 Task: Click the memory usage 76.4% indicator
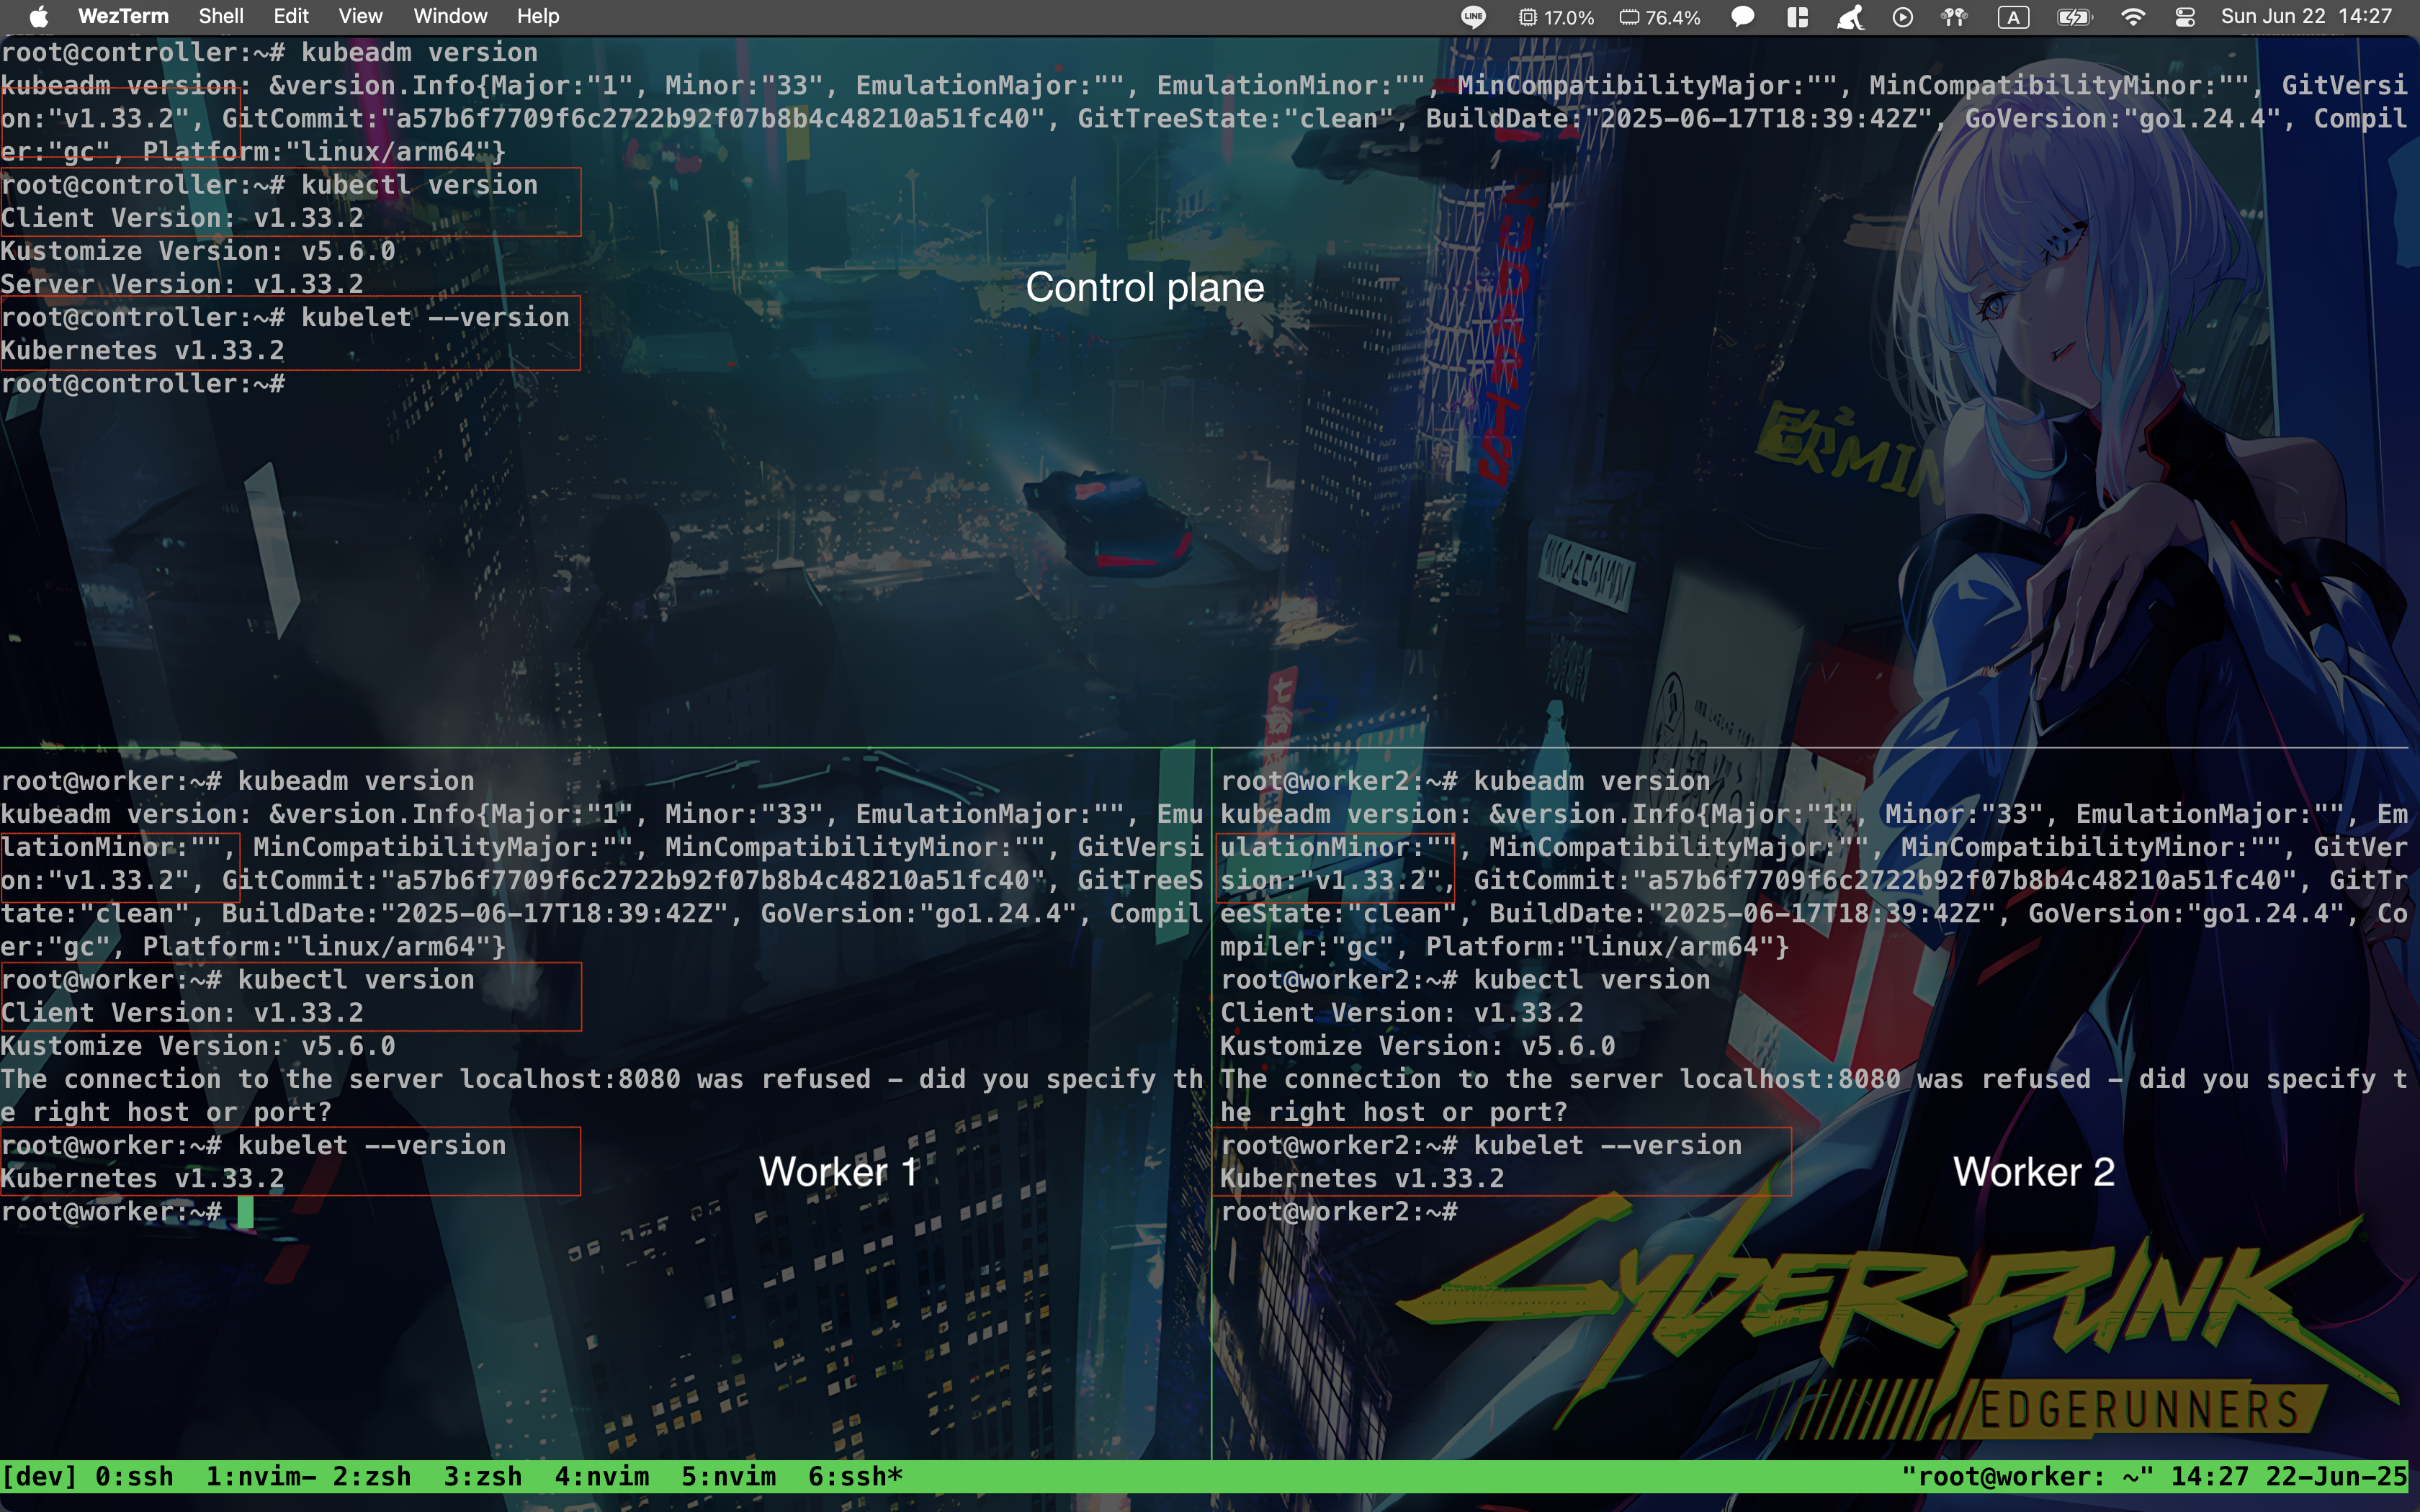point(1660,17)
